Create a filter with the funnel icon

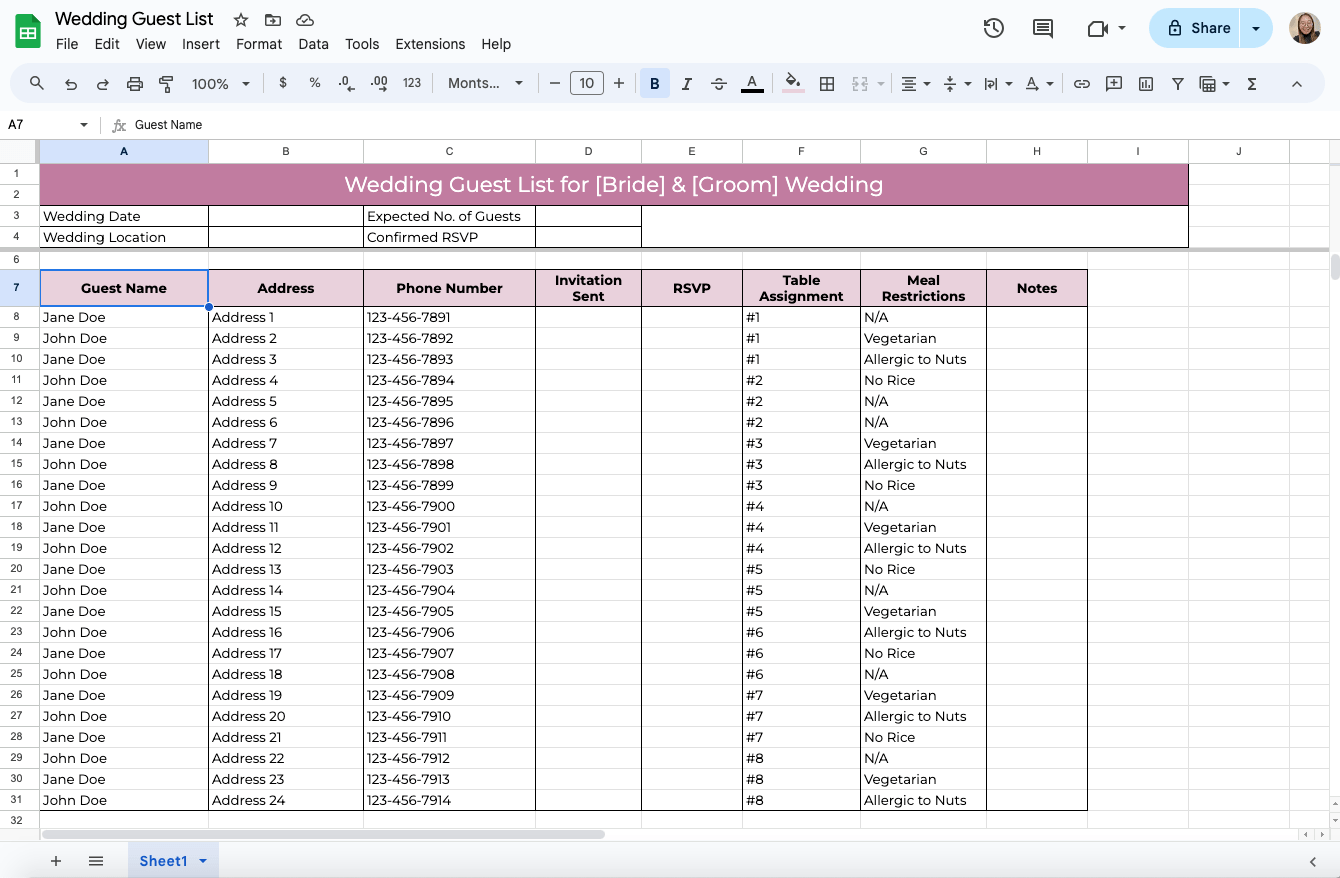1178,84
